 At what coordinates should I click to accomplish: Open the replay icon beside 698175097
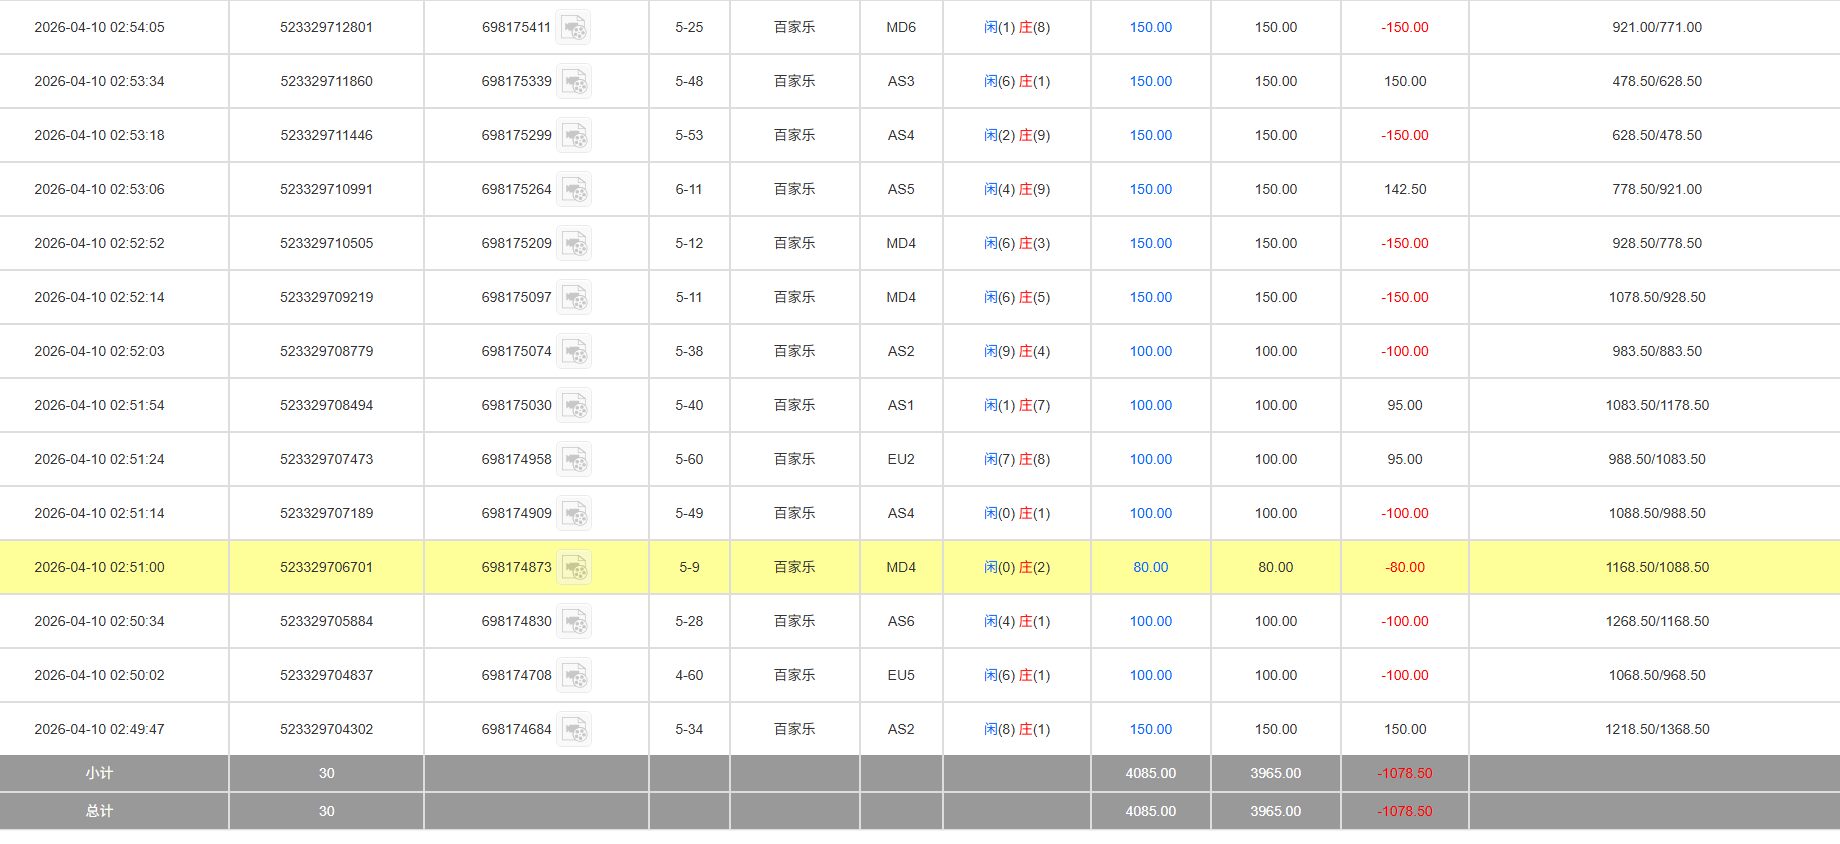coord(574,298)
